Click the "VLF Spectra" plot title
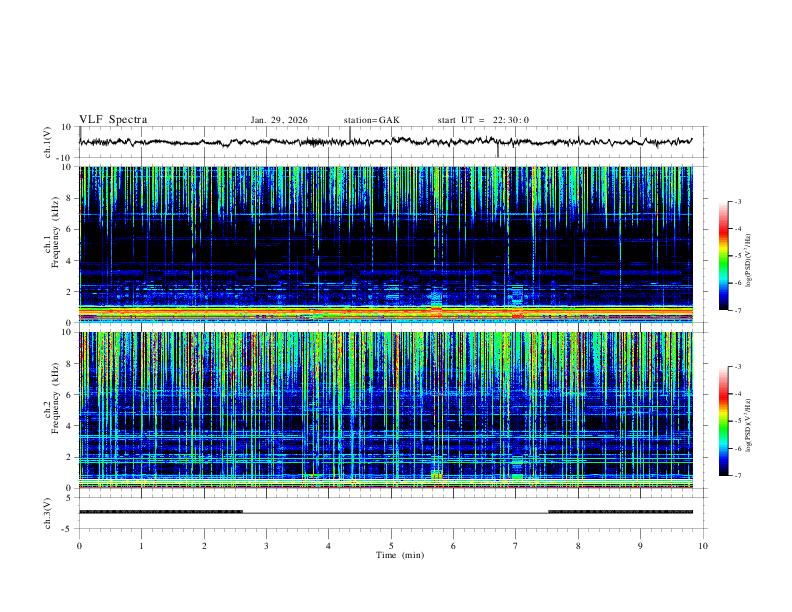The height and width of the screenshot is (612, 792). point(113,120)
